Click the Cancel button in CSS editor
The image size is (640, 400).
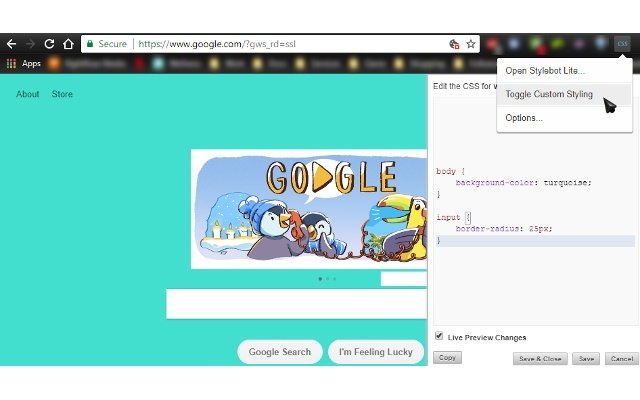pyautogui.click(x=622, y=359)
